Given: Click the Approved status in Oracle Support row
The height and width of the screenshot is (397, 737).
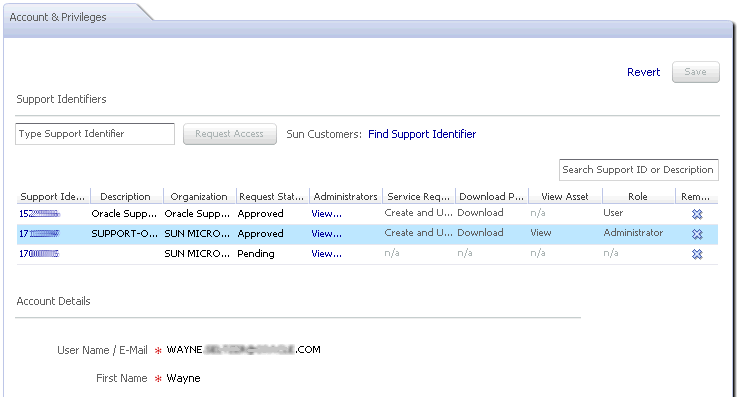Looking at the screenshot, I should pos(260,214).
